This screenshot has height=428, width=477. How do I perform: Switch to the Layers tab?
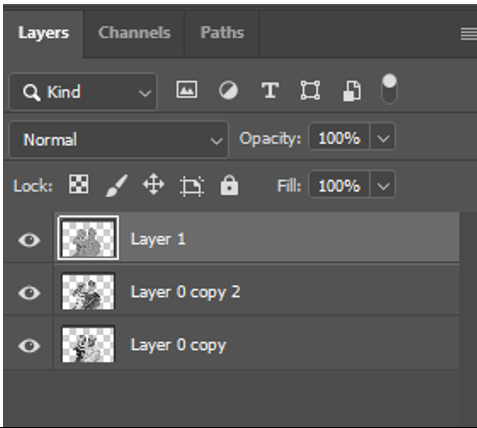tap(44, 33)
